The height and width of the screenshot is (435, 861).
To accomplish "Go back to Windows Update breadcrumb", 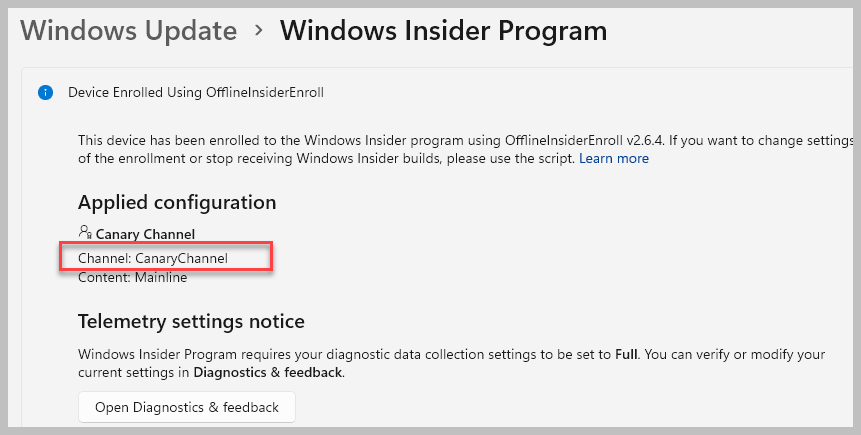I will click(128, 31).
